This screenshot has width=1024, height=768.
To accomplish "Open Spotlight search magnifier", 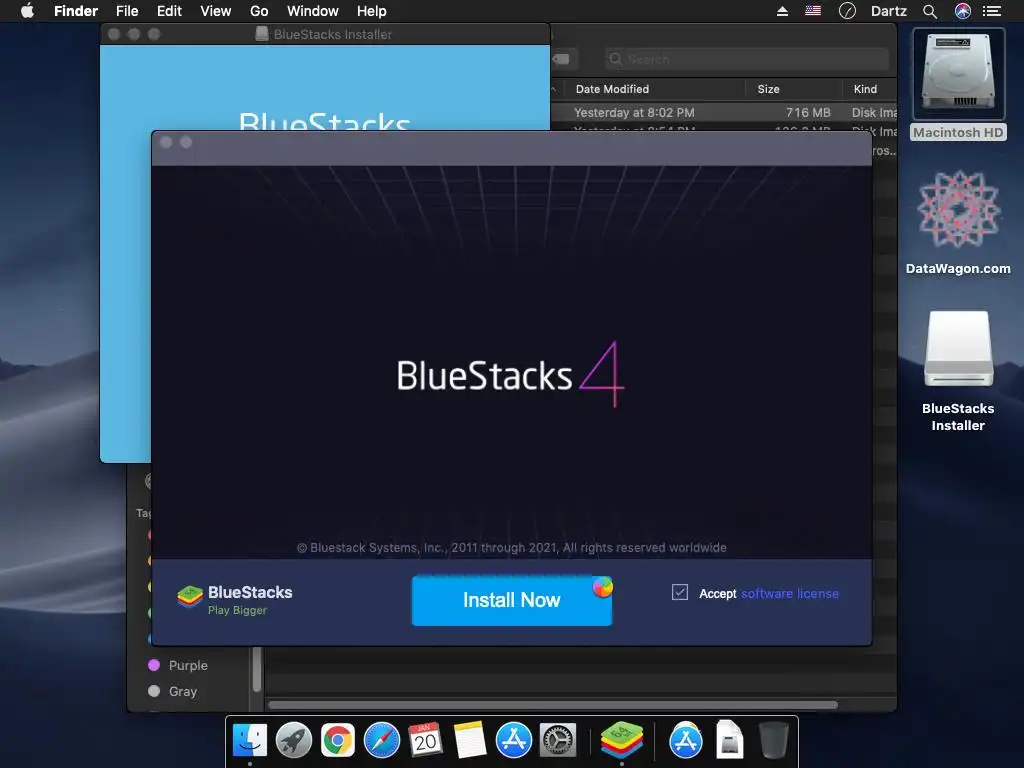I will coord(930,11).
